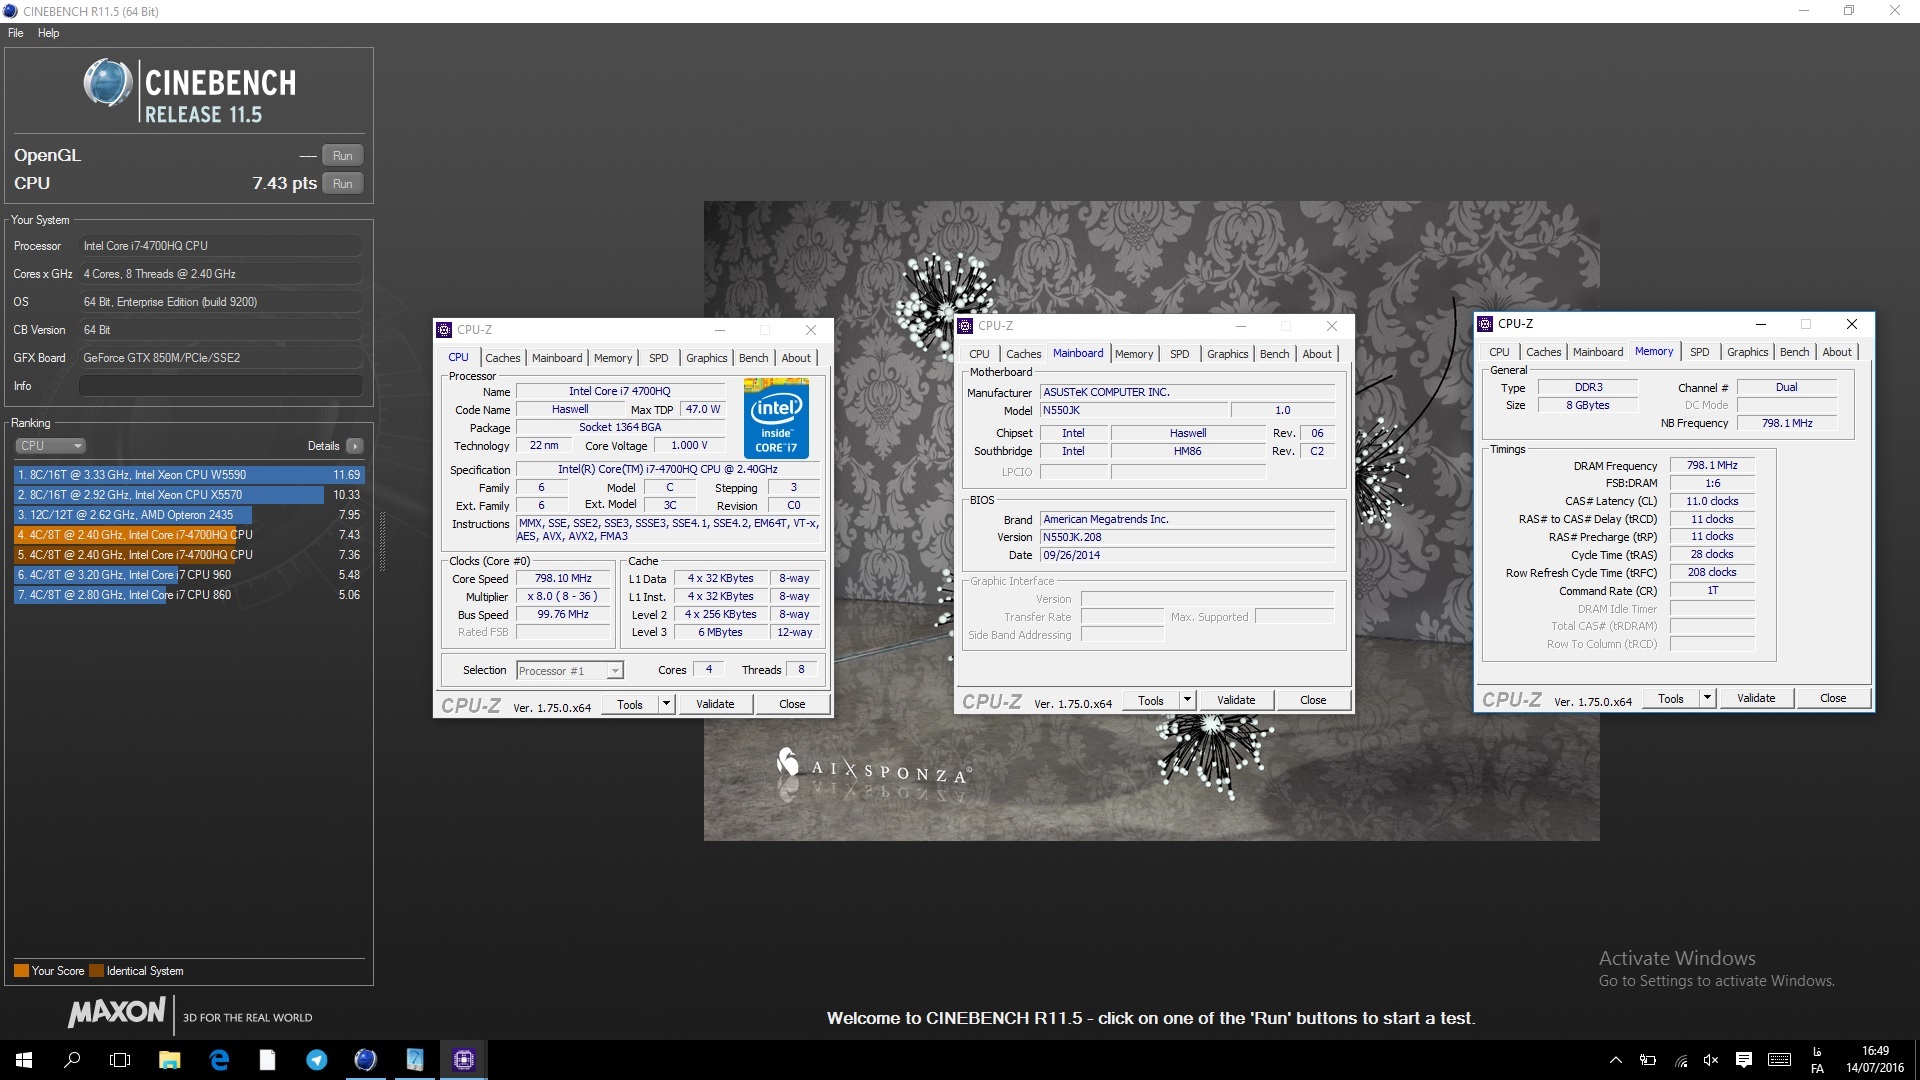
Task: Open taskbar Search
Action: [x=72, y=1060]
